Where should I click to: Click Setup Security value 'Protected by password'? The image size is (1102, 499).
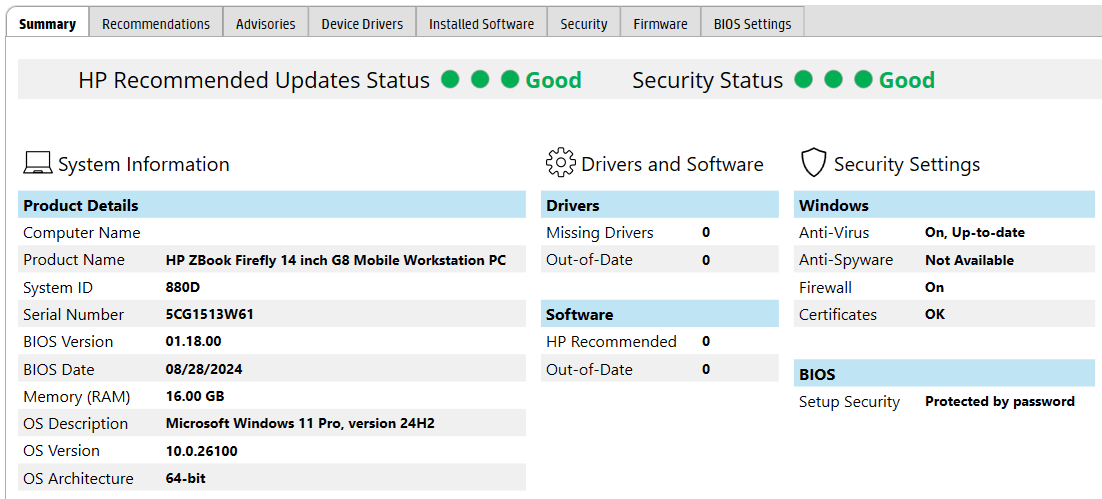pyautogui.click(x=999, y=402)
